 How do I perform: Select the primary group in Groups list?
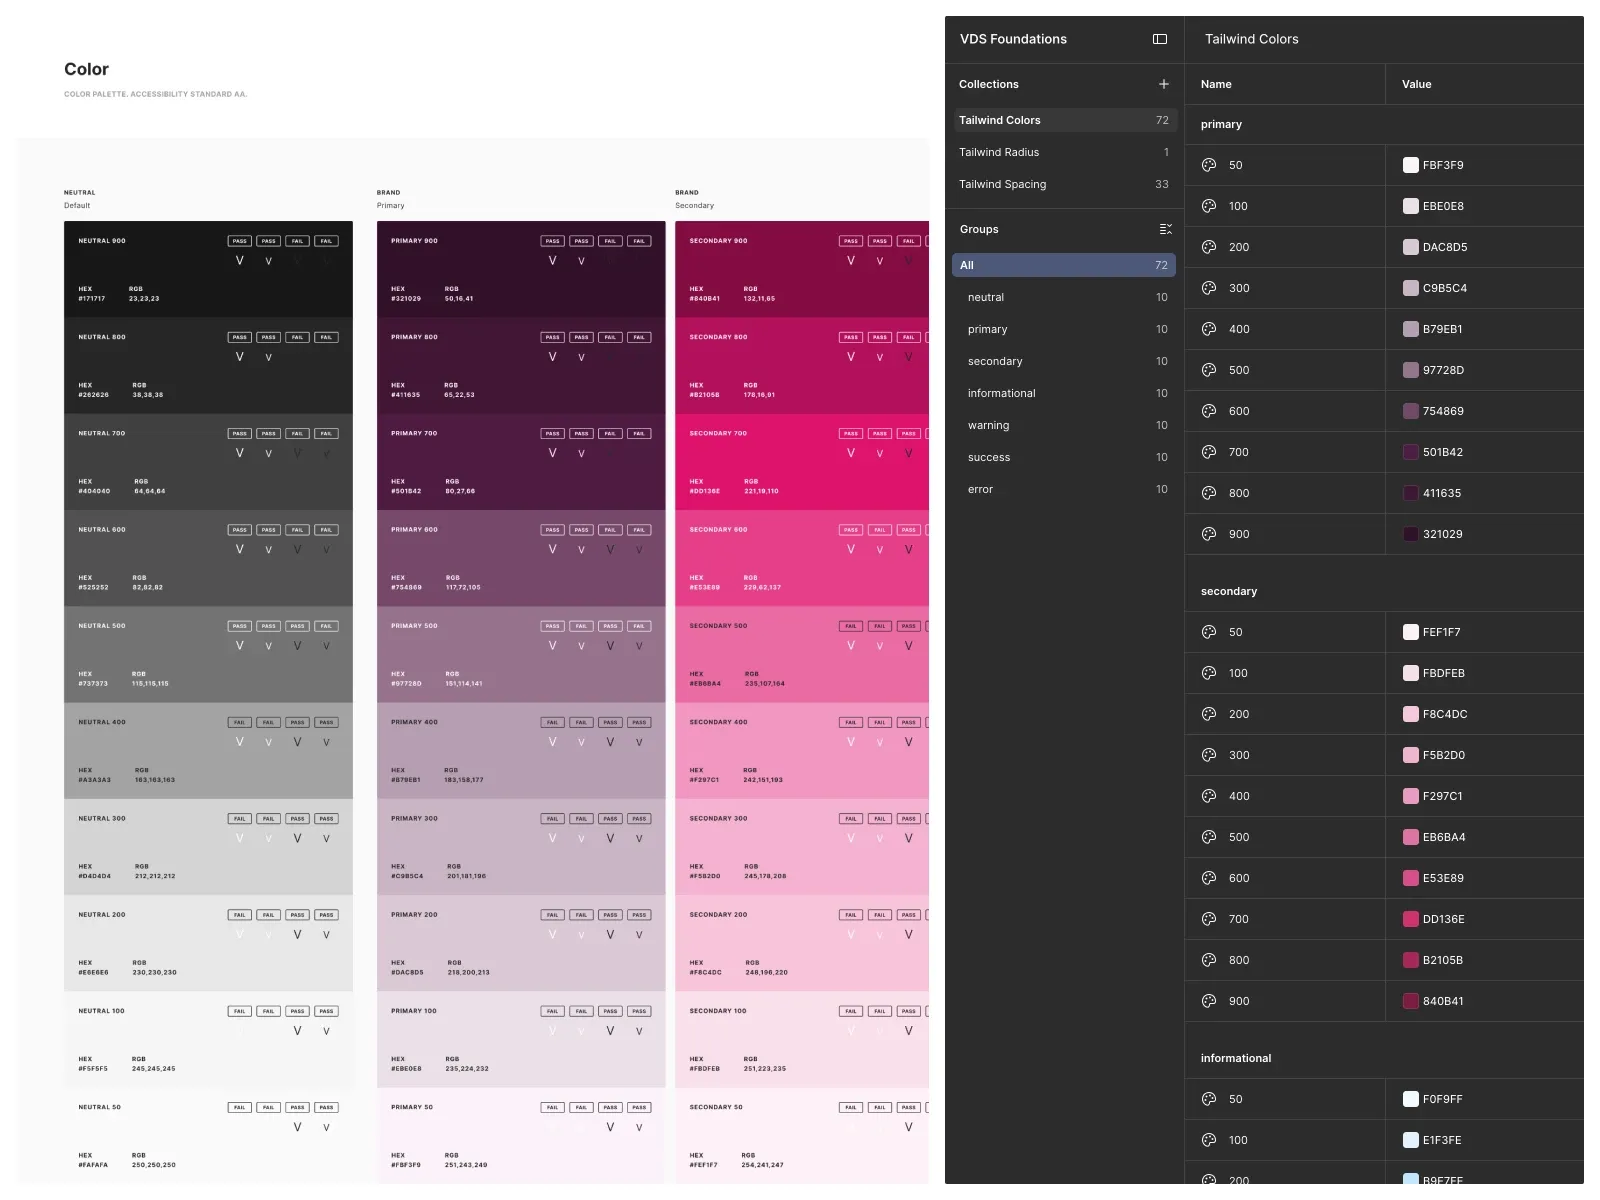(x=1064, y=329)
